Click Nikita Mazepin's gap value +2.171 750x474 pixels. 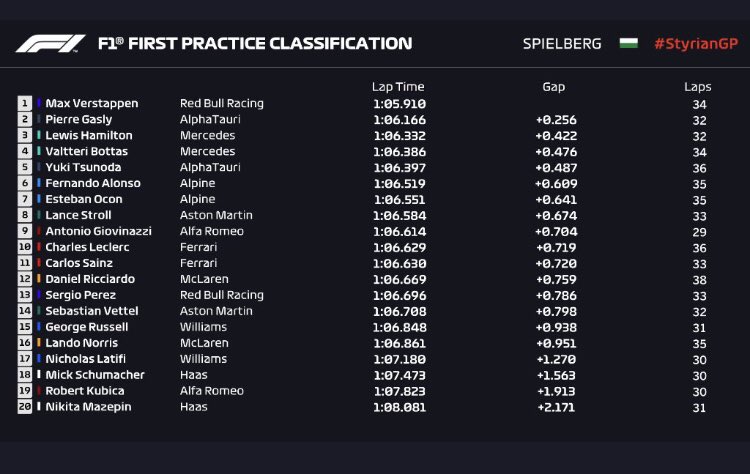(x=556, y=407)
